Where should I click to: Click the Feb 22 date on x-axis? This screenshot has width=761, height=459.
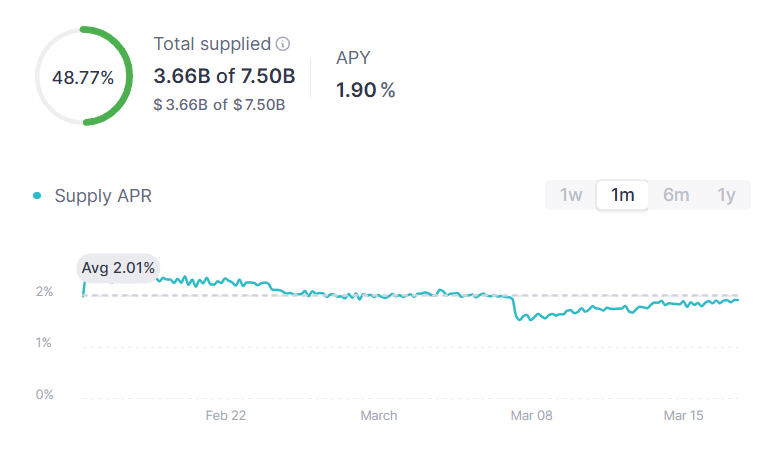tap(224, 415)
